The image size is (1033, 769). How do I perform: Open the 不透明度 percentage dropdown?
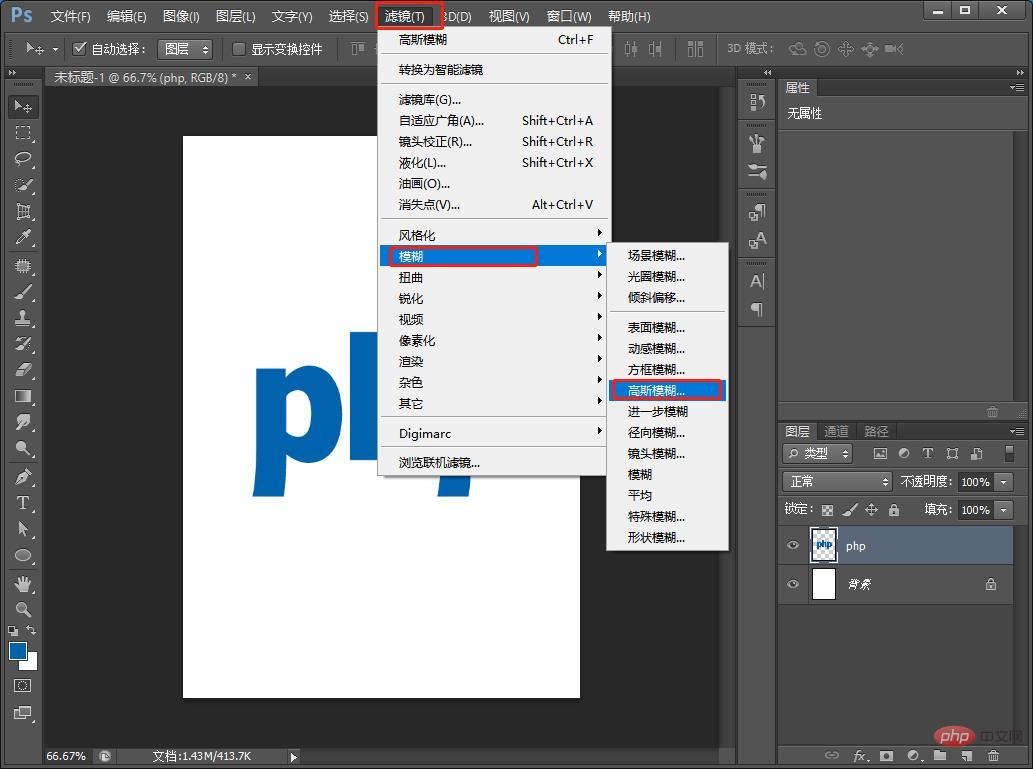pos(1002,481)
